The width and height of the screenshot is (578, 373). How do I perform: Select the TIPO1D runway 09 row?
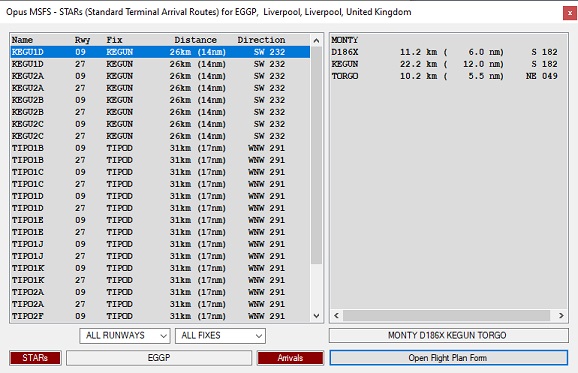[160, 196]
